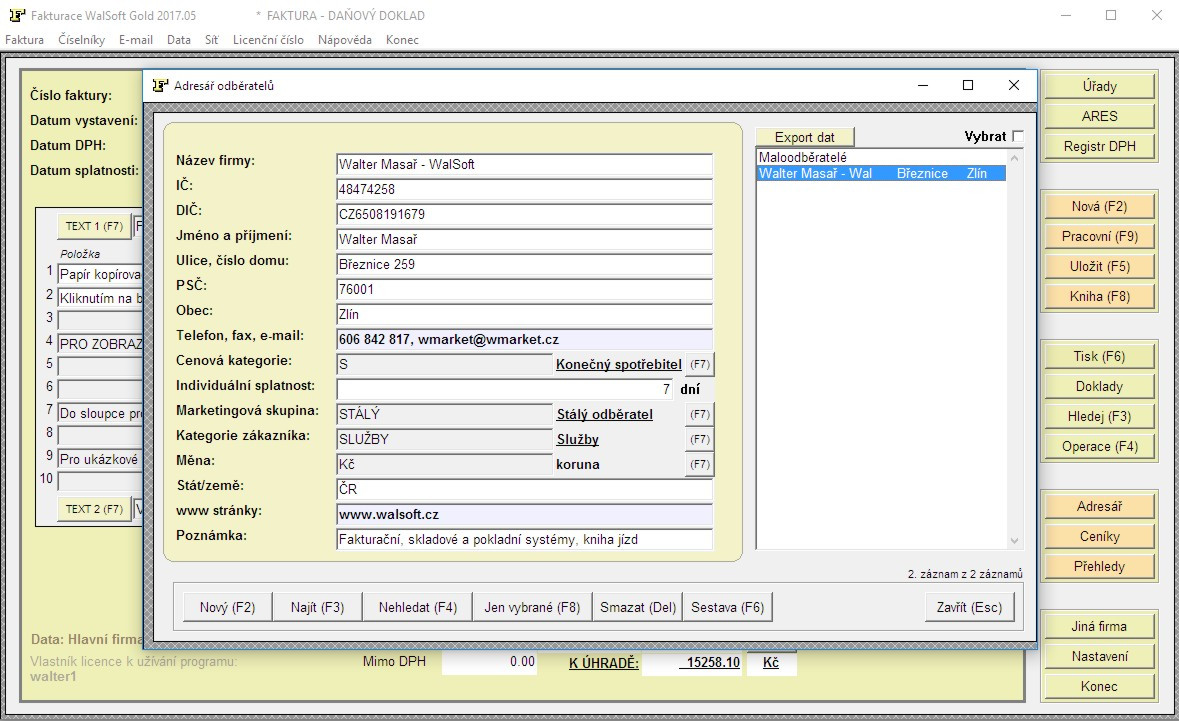Click the Export dat button

805,137
